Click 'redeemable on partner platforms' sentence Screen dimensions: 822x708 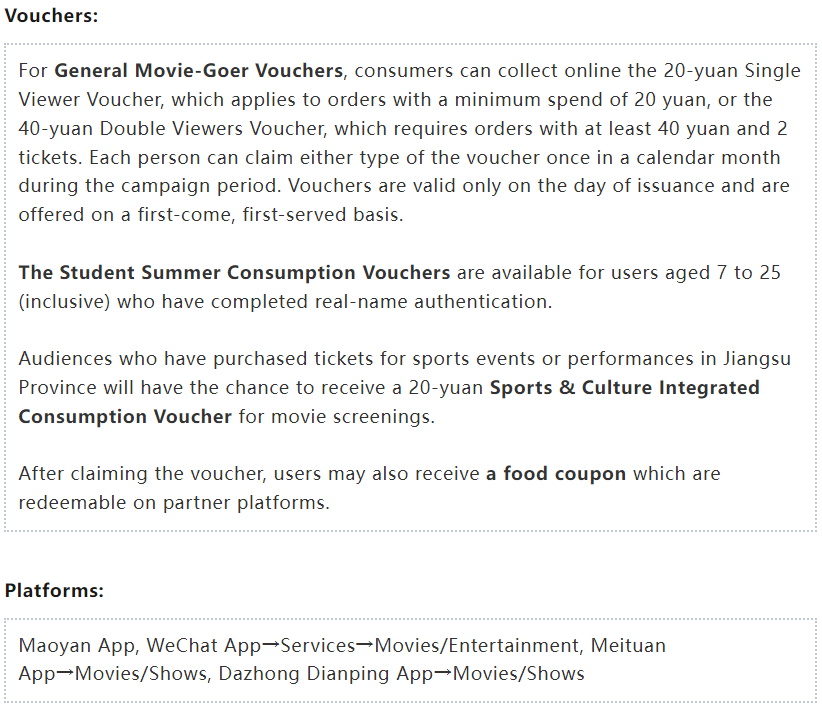point(174,503)
